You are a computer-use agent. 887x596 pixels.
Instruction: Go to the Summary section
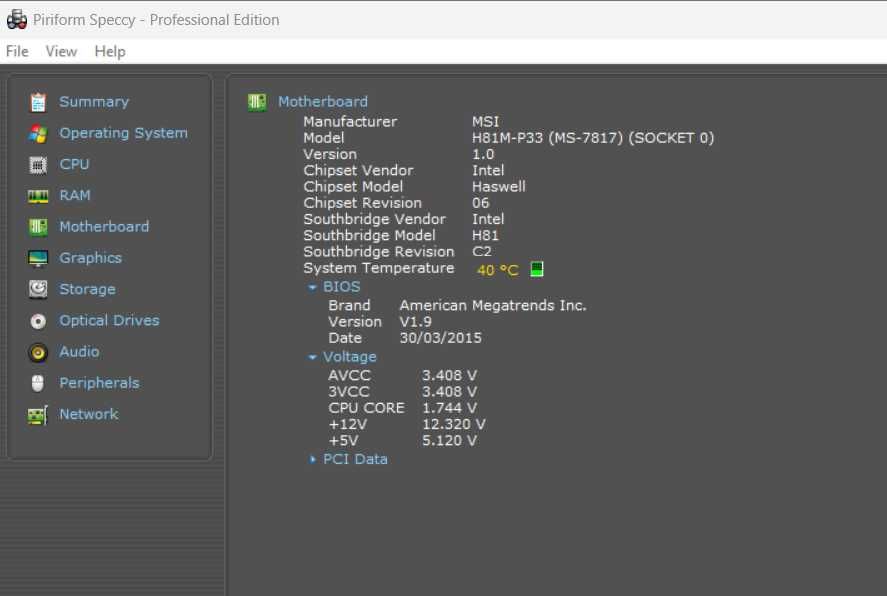click(x=94, y=102)
